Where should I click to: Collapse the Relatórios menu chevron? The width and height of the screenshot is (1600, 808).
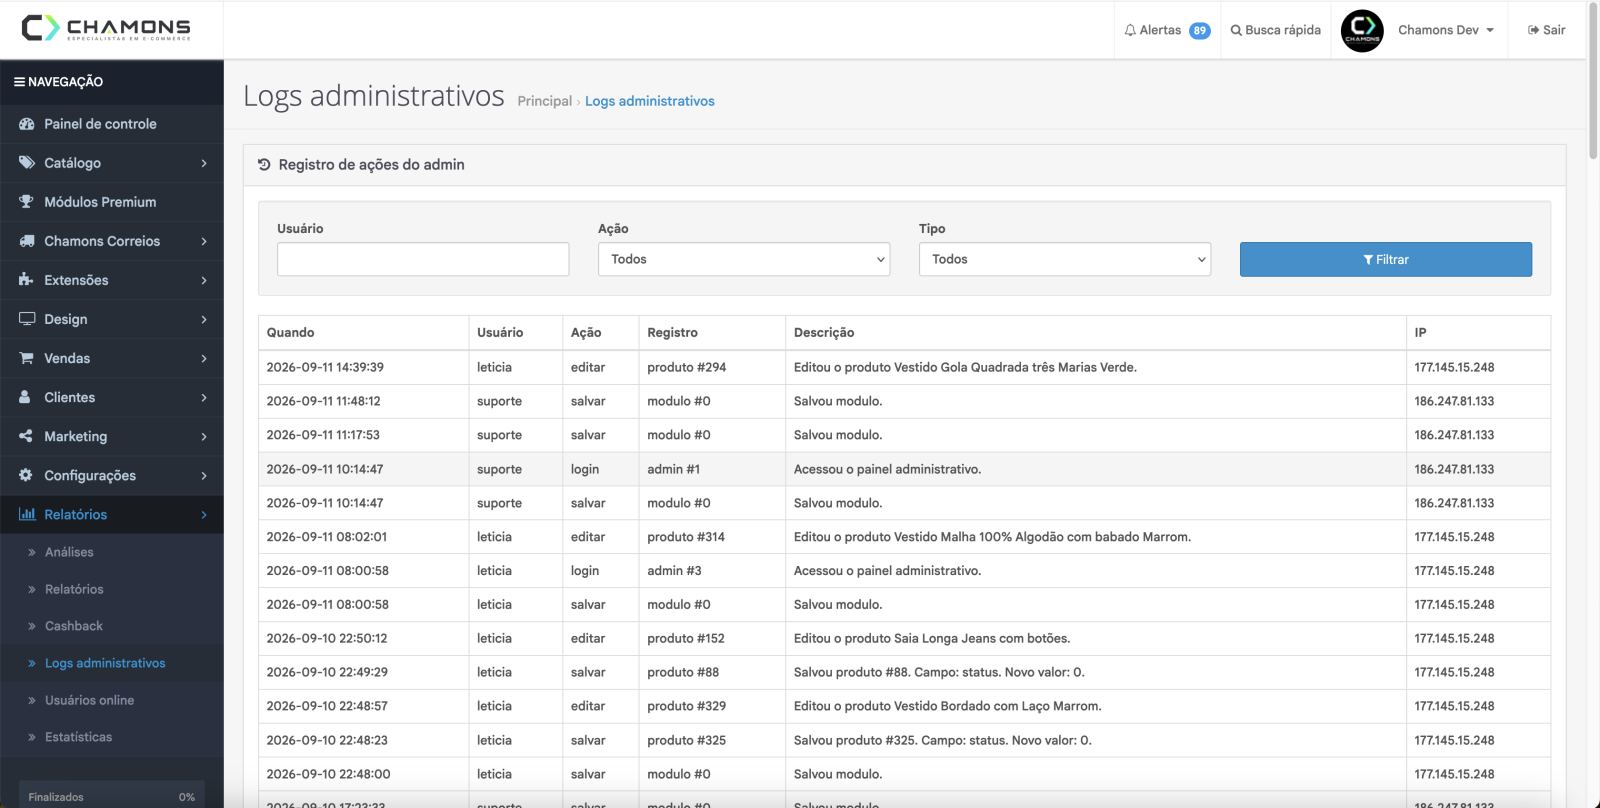coord(204,514)
